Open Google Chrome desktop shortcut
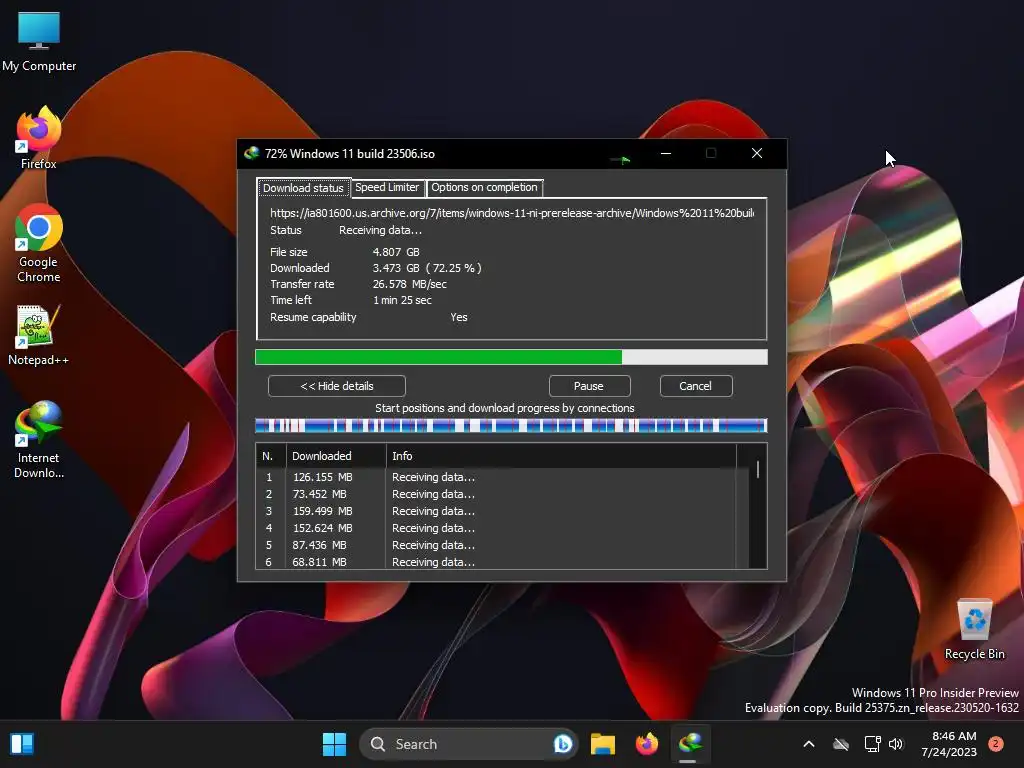 pos(39,244)
